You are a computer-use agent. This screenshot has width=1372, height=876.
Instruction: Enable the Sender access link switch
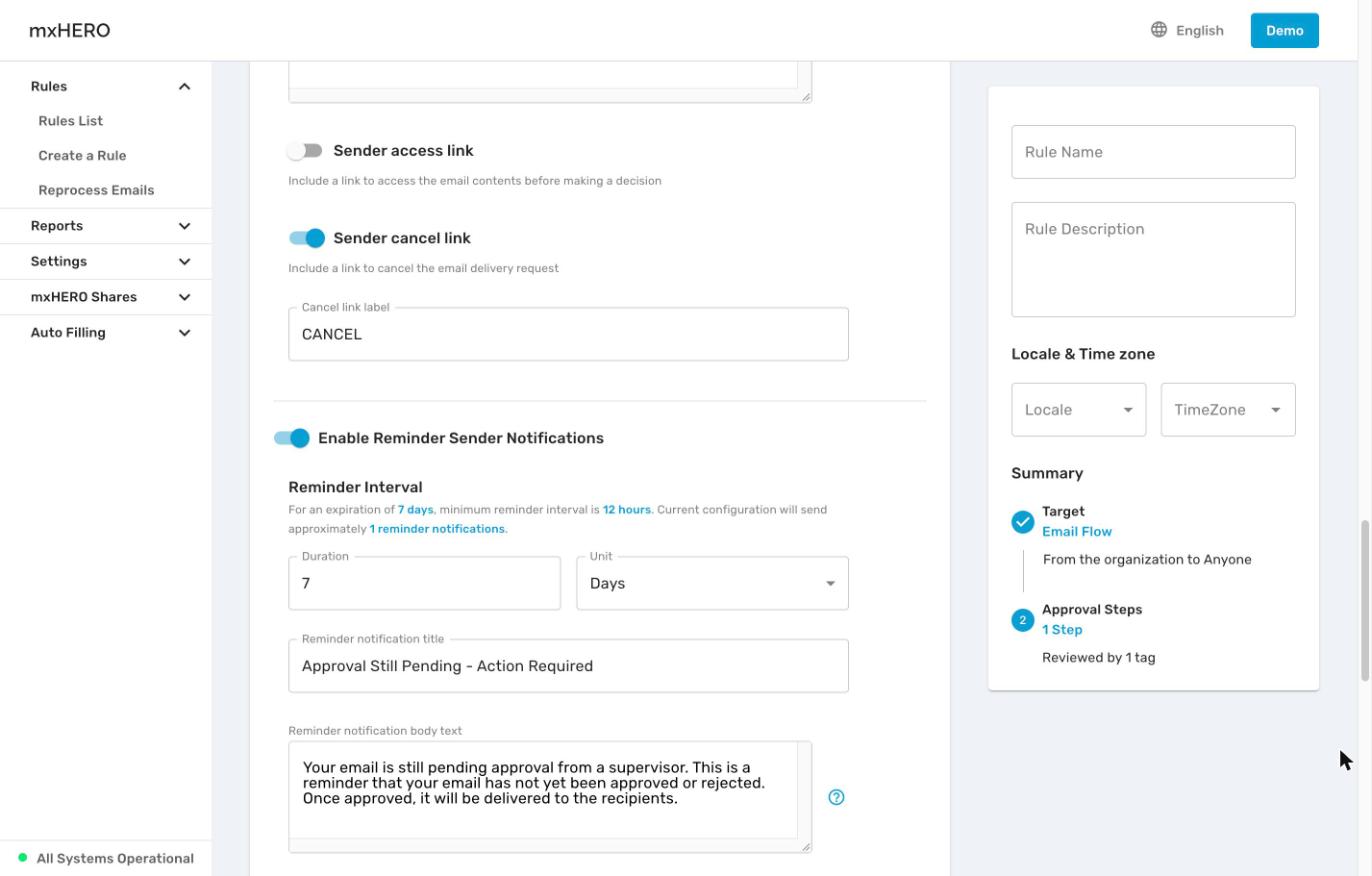[304, 151]
